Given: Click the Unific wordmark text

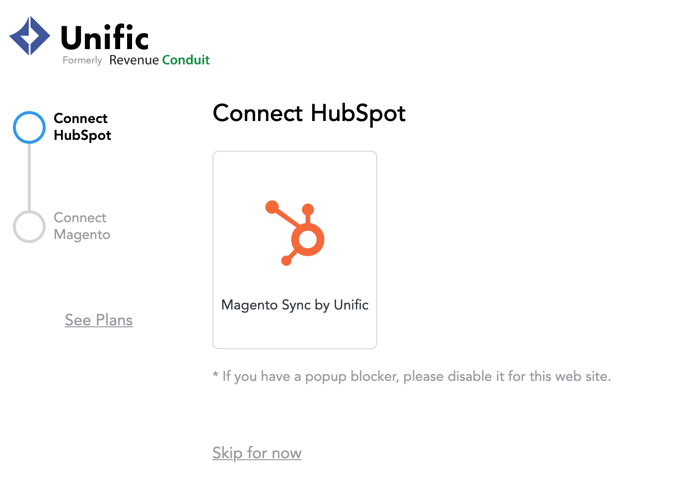Looking at the screenshot, I should (x=104, y=37).
